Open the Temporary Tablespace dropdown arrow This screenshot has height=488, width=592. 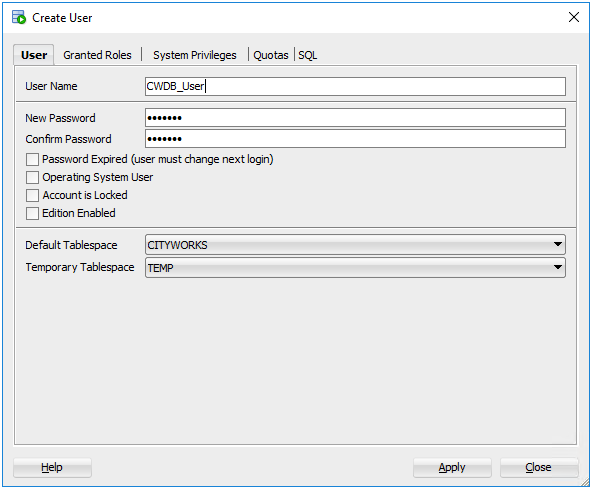pyautogui.click(x=557, y=267)
